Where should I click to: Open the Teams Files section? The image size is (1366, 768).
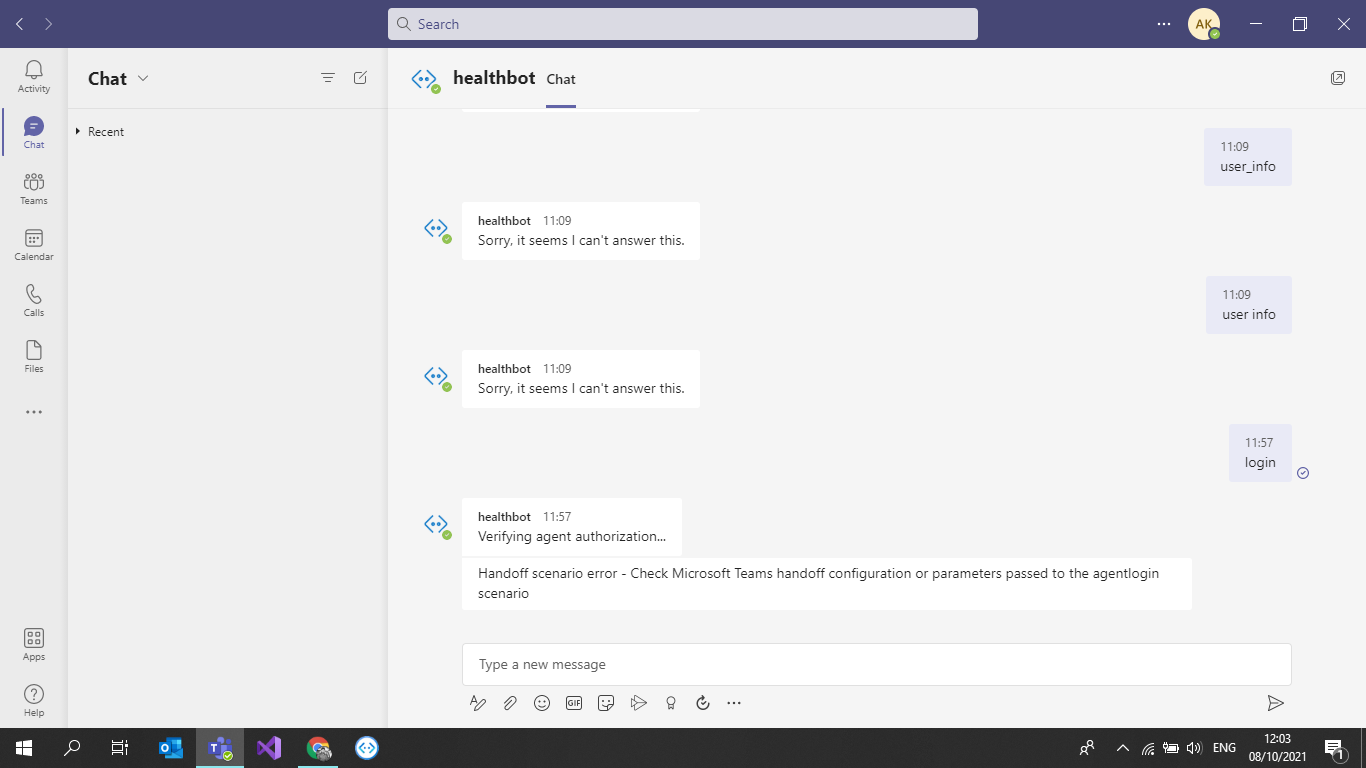point(33,355)
